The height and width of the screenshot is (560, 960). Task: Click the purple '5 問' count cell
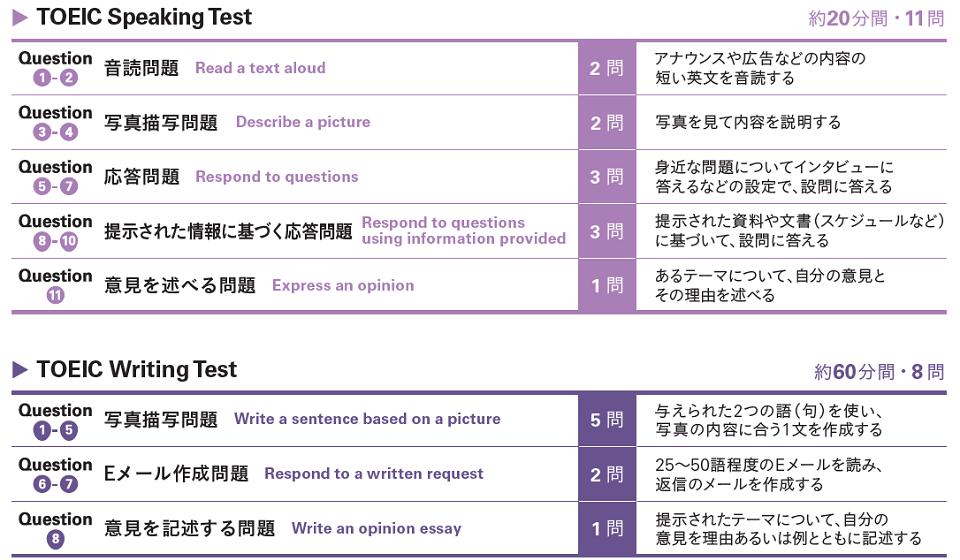[607, 420]
